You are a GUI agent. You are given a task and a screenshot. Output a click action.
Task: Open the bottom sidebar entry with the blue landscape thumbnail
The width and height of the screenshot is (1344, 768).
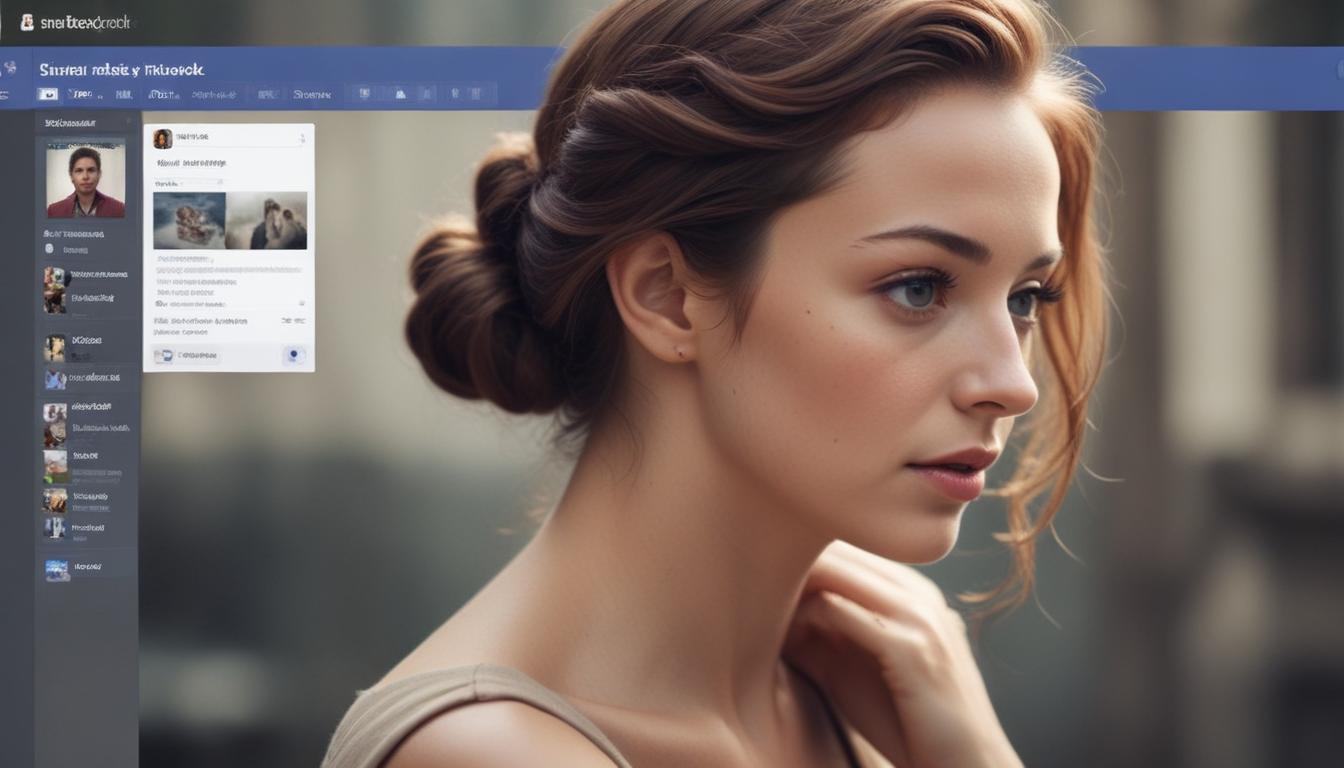tap(75, 569)
